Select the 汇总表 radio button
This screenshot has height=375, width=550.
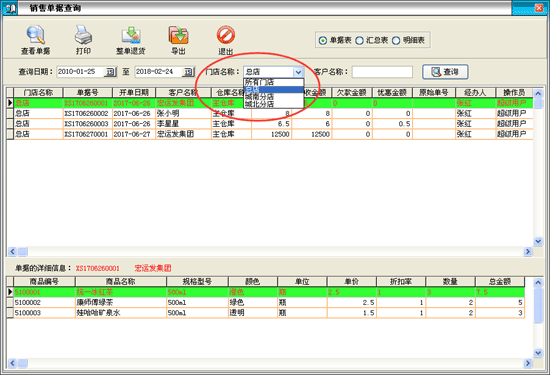click(x=359, y=41)
